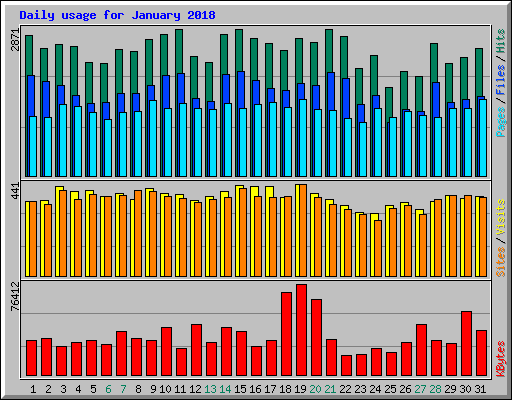Click day label '1' on the x-axis
The image size is (512, 400).
click(33, 389)
